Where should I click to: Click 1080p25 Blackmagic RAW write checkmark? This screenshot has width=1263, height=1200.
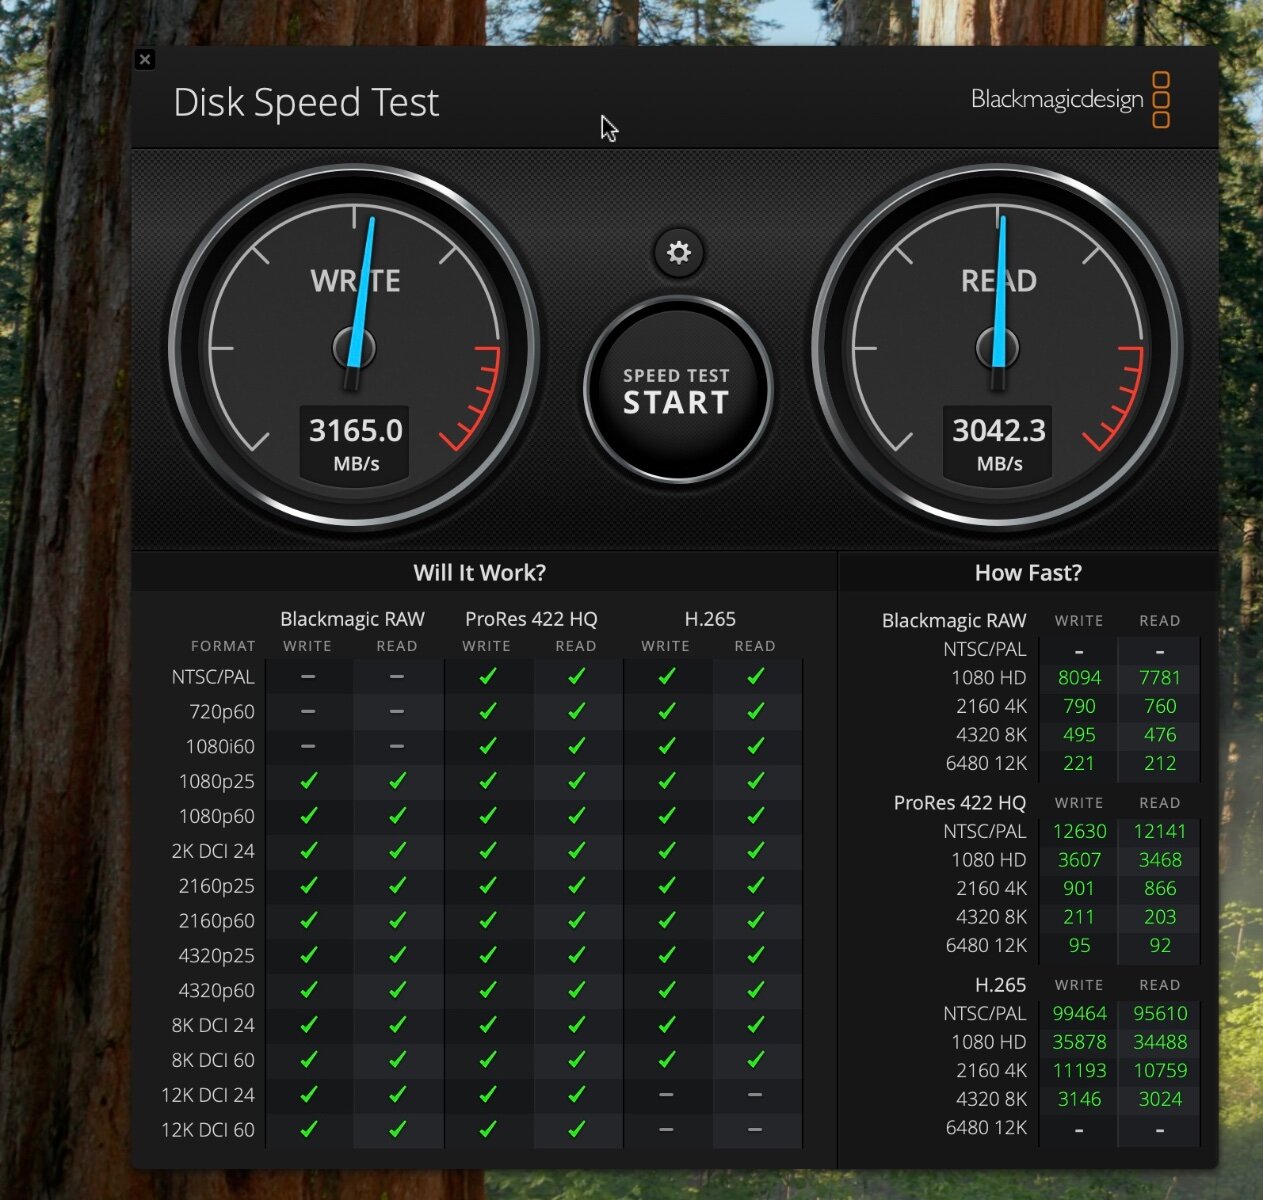(x=308, y=781)
